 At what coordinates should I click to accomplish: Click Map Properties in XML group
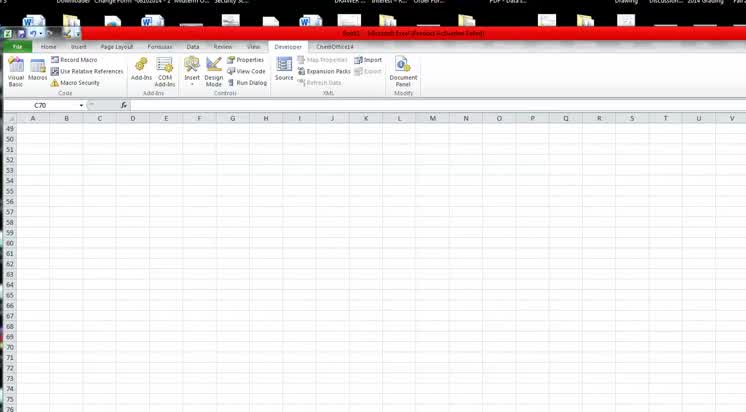323,60
